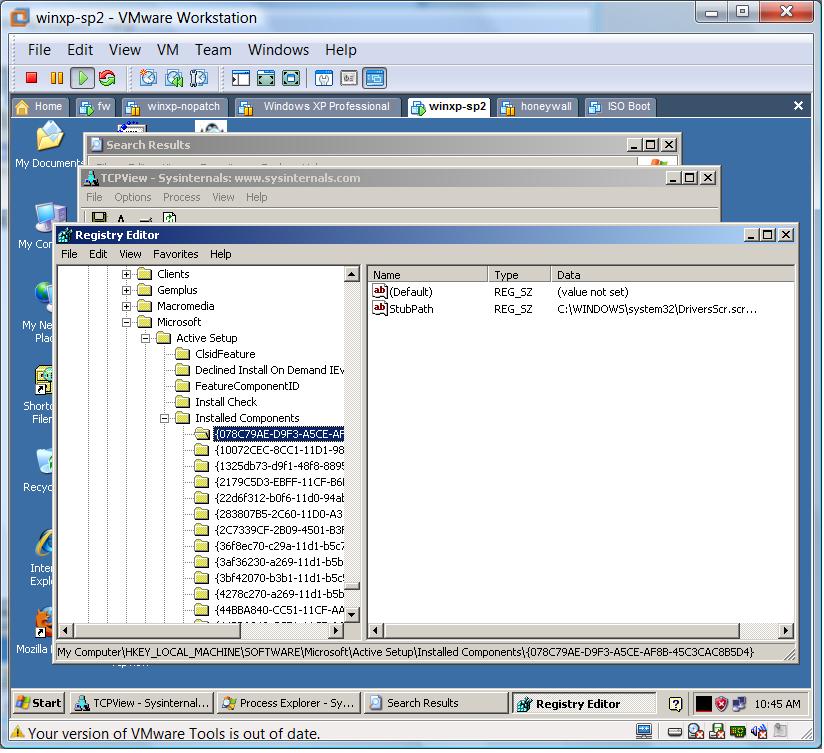Click the registry tree scroll down arrow
824x753 pixels.
[352, 614]
